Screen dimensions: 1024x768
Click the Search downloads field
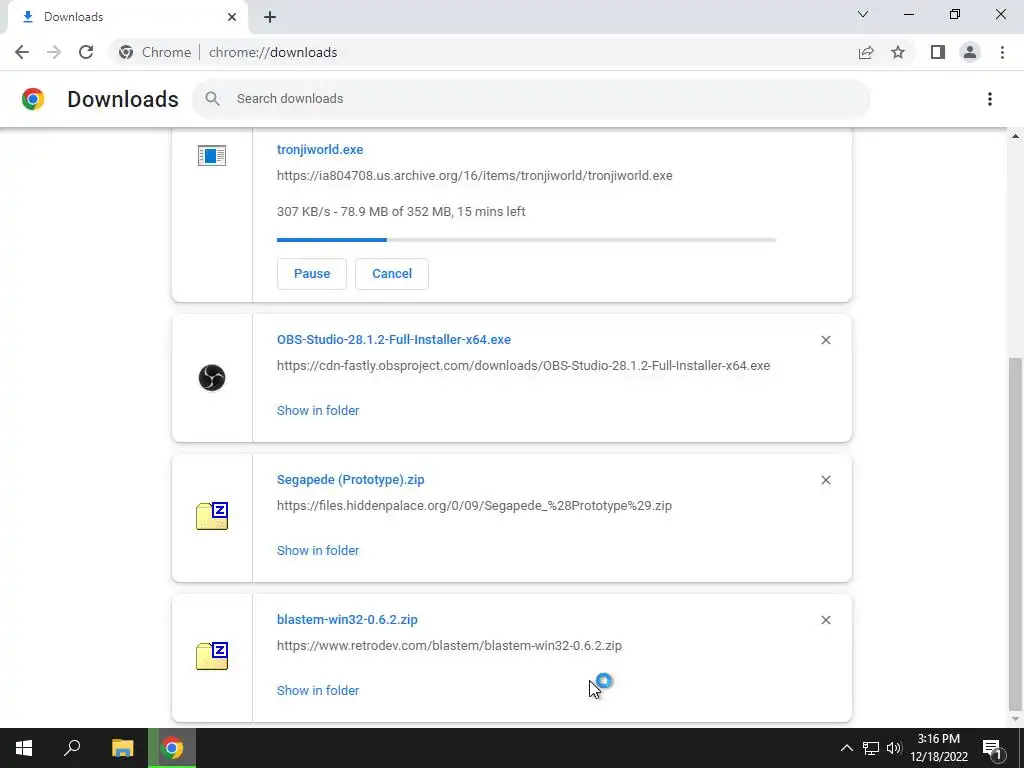tap(531, 99)
